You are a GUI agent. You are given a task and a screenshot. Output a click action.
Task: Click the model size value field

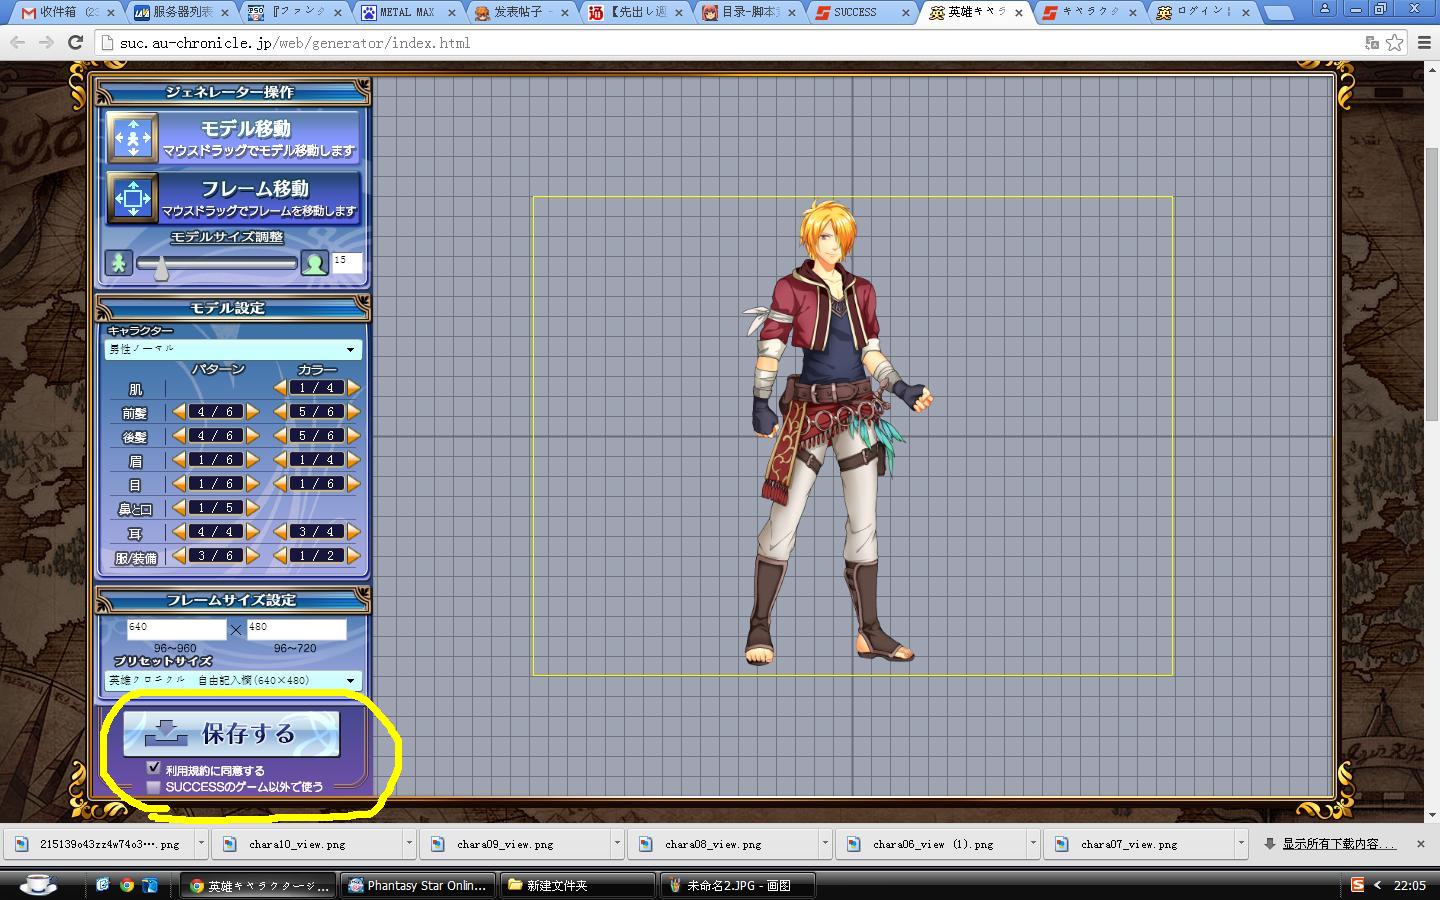point(346,262)
